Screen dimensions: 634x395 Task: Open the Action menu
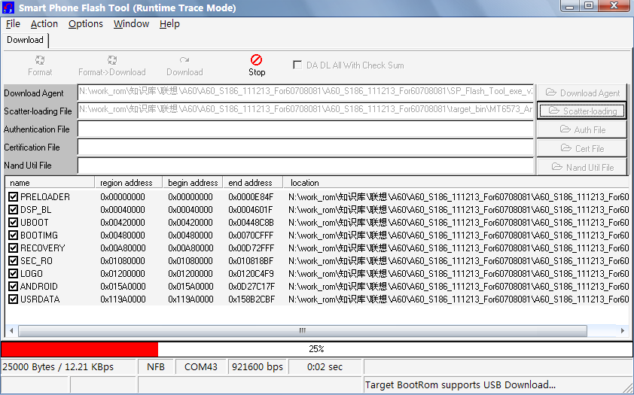[x=44, y=24]
